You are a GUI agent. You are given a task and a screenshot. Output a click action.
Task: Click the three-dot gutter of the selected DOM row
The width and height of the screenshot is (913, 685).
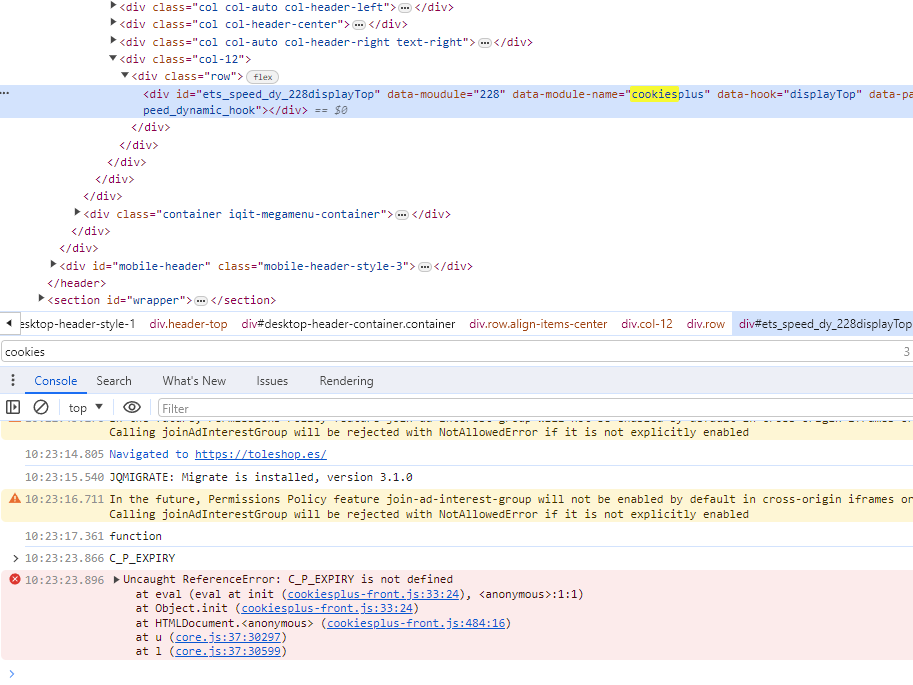(5, 93)
